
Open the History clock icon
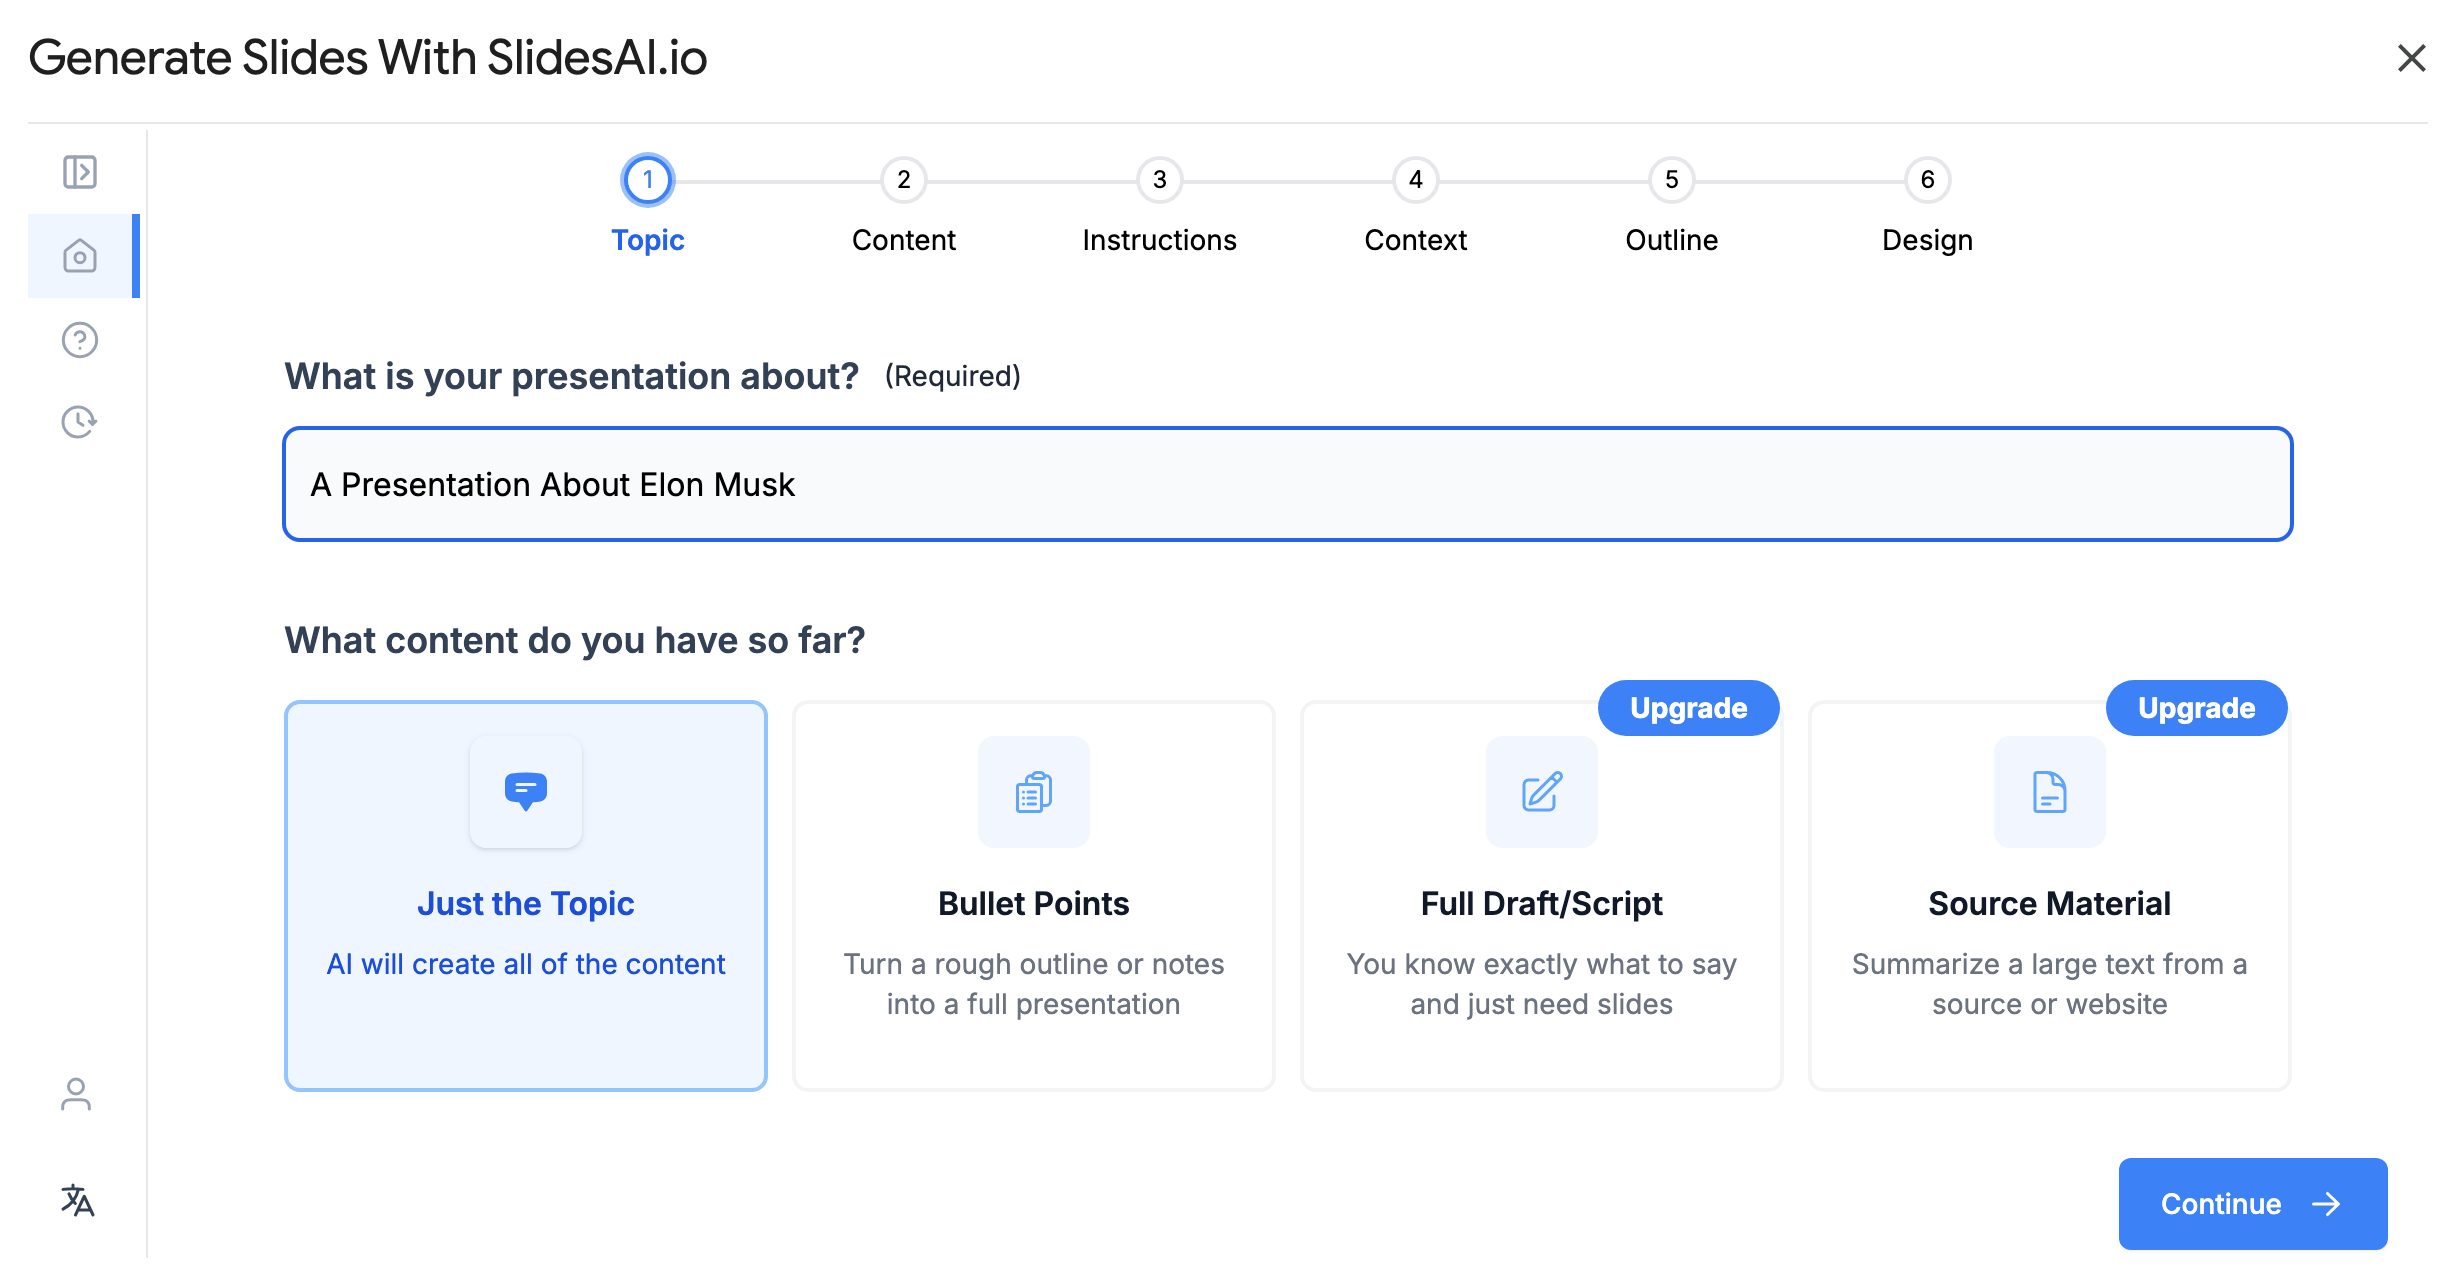pyautogui.click(x=80, y=422)
